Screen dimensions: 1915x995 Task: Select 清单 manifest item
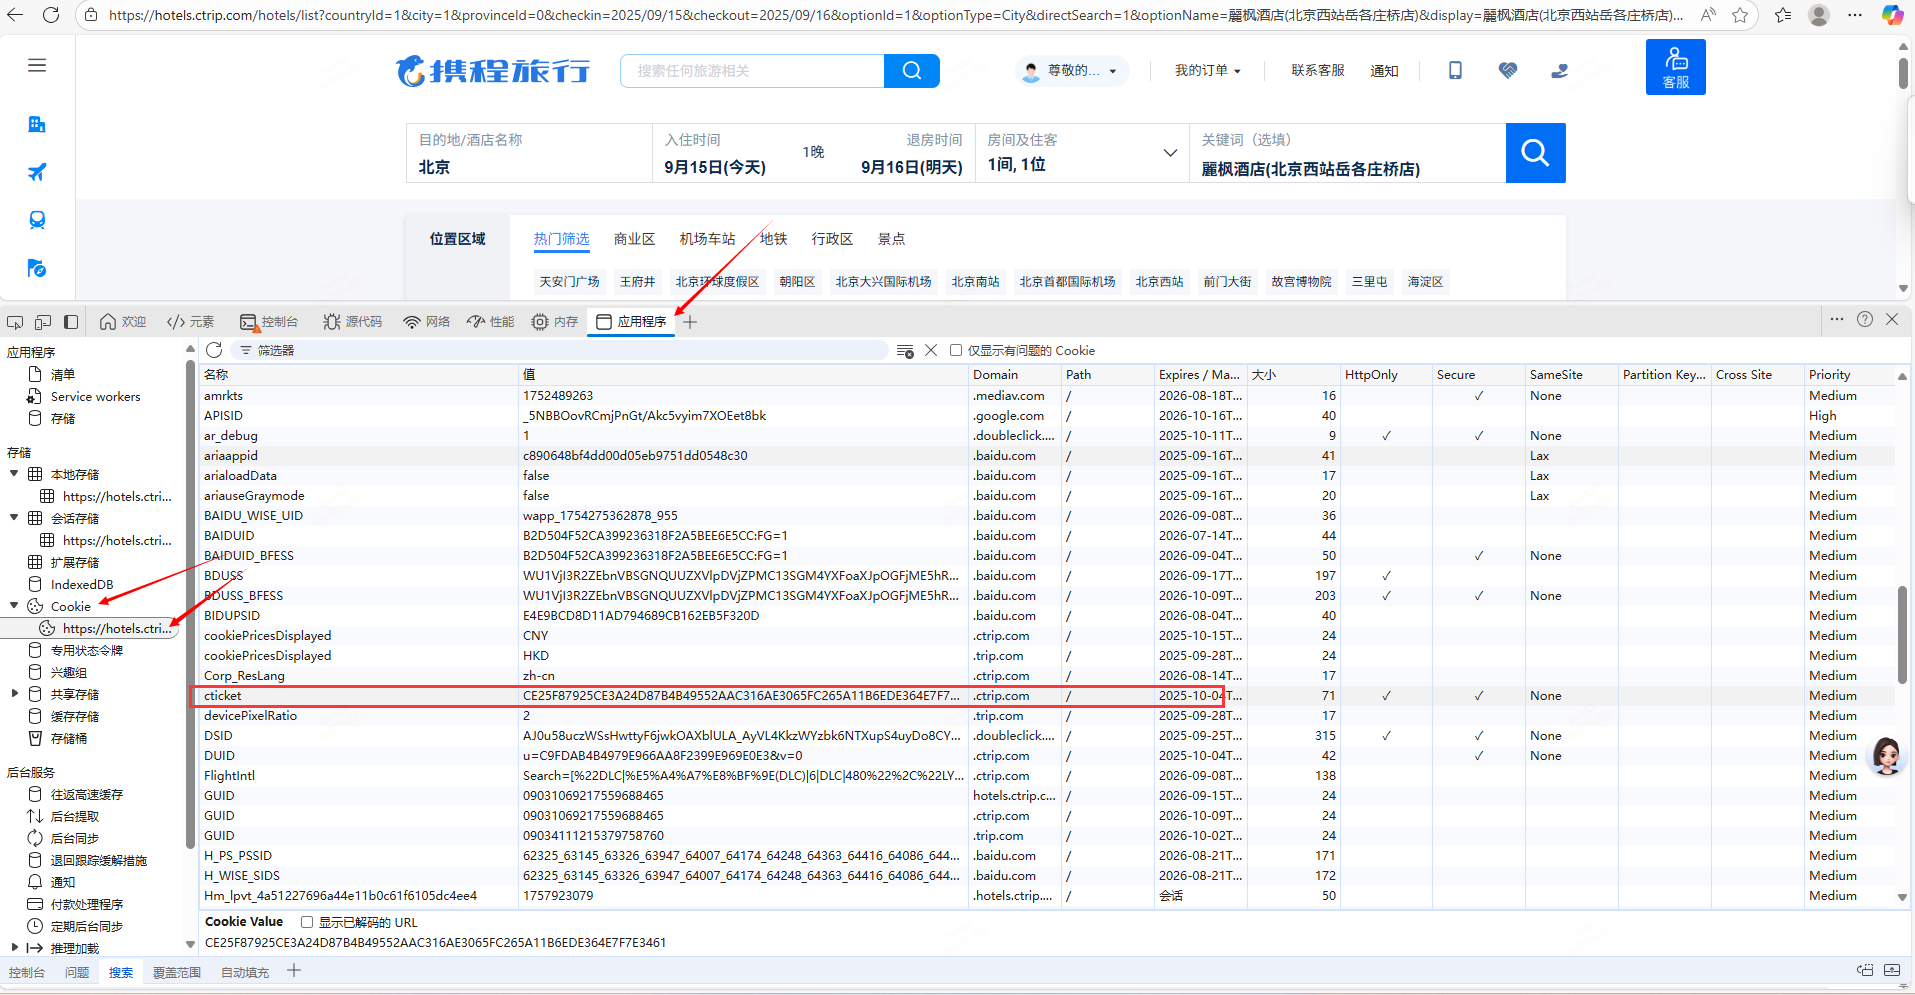tap(62, 375)
